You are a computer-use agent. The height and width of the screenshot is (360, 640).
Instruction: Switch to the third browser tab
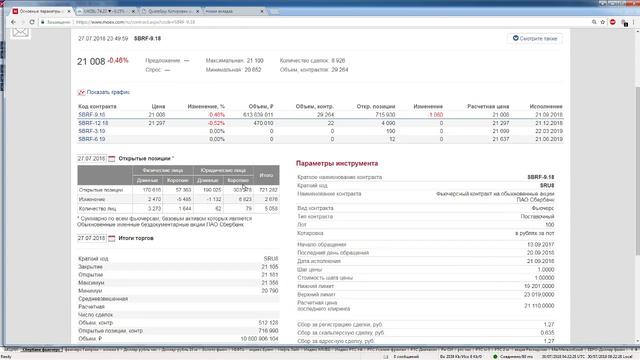(x=170, y=11)
